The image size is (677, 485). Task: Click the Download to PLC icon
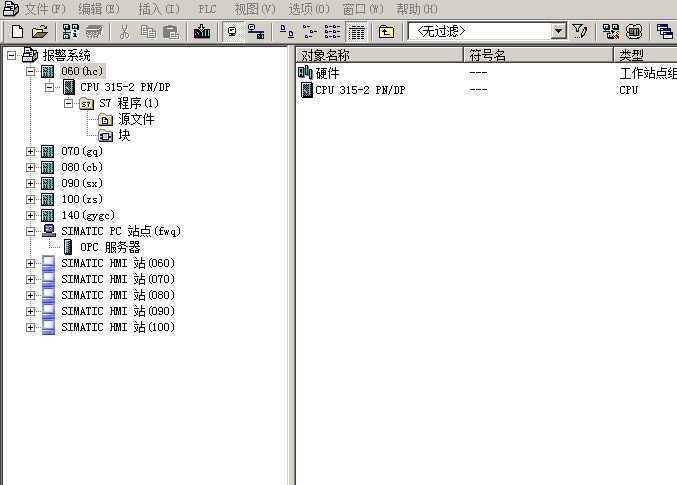point(202,32)
